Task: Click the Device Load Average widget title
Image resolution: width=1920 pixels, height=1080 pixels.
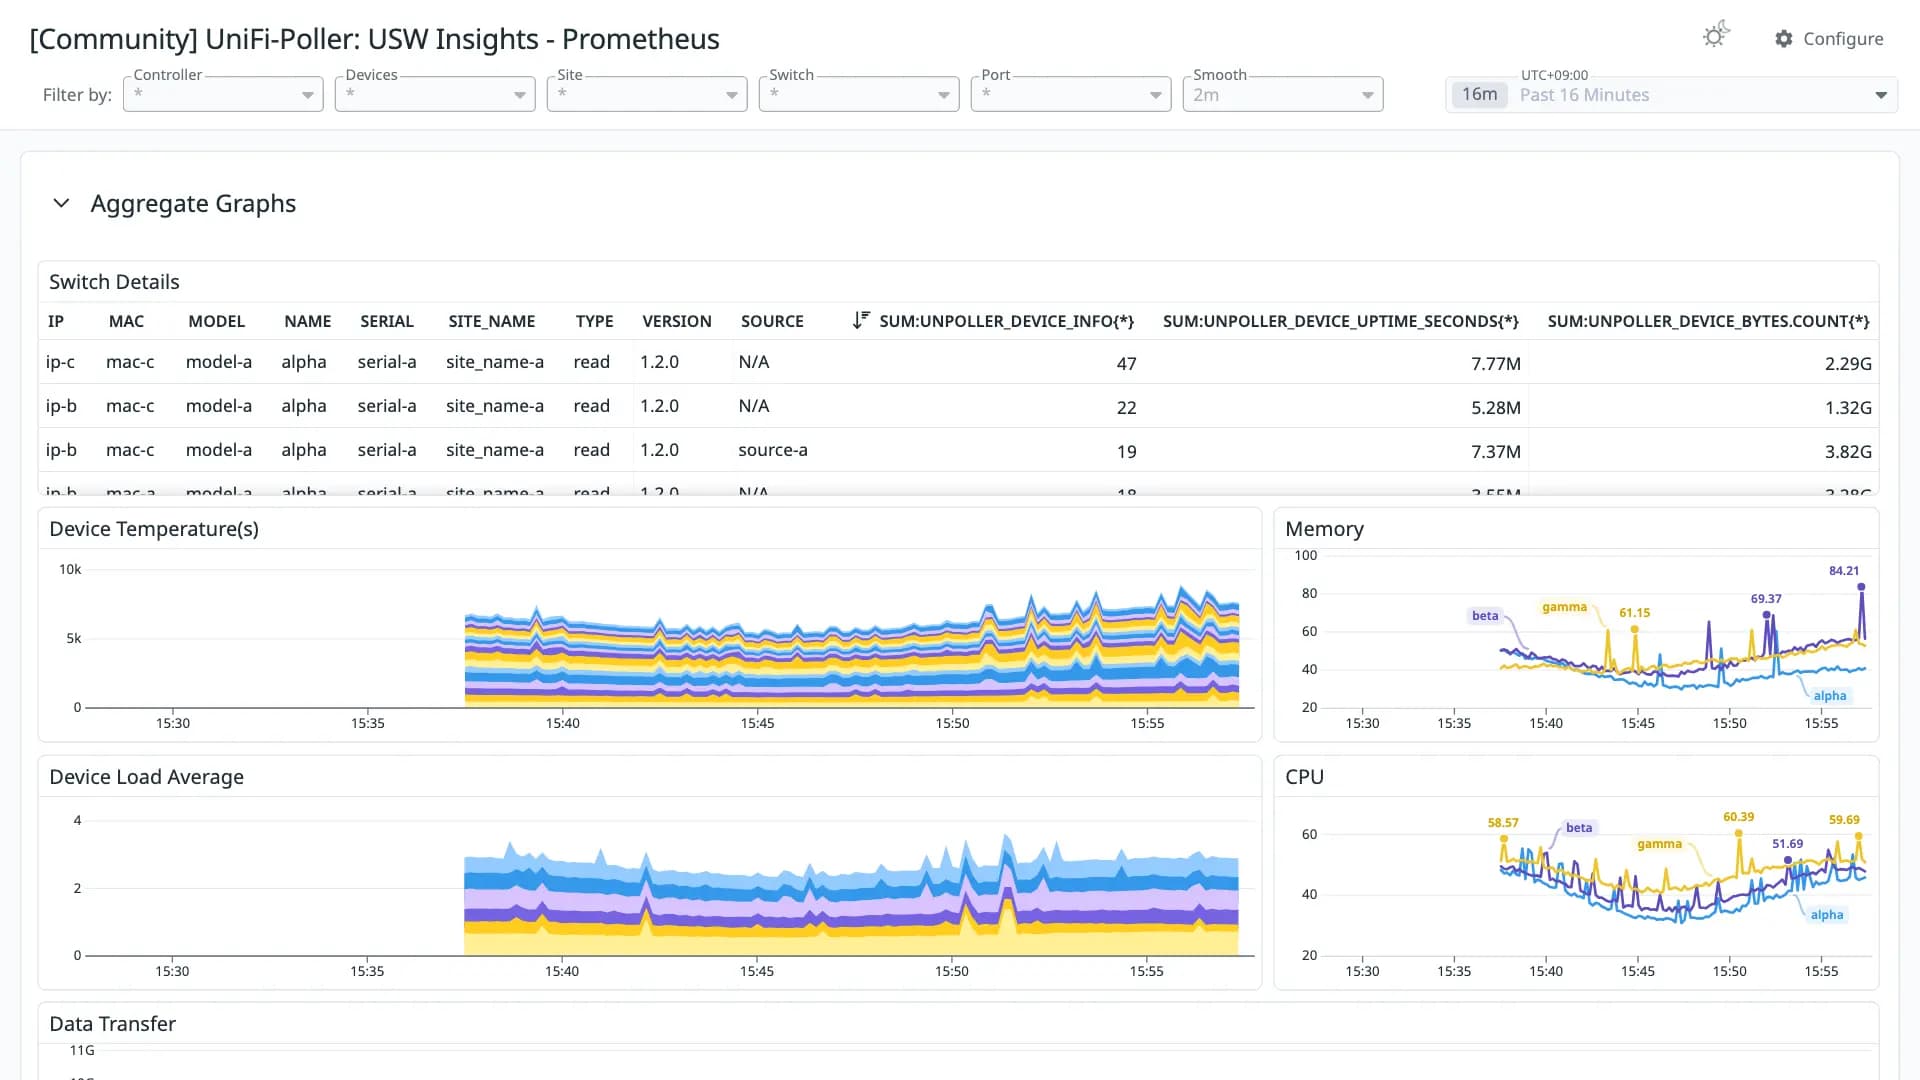Action: [x=146, y=777]
